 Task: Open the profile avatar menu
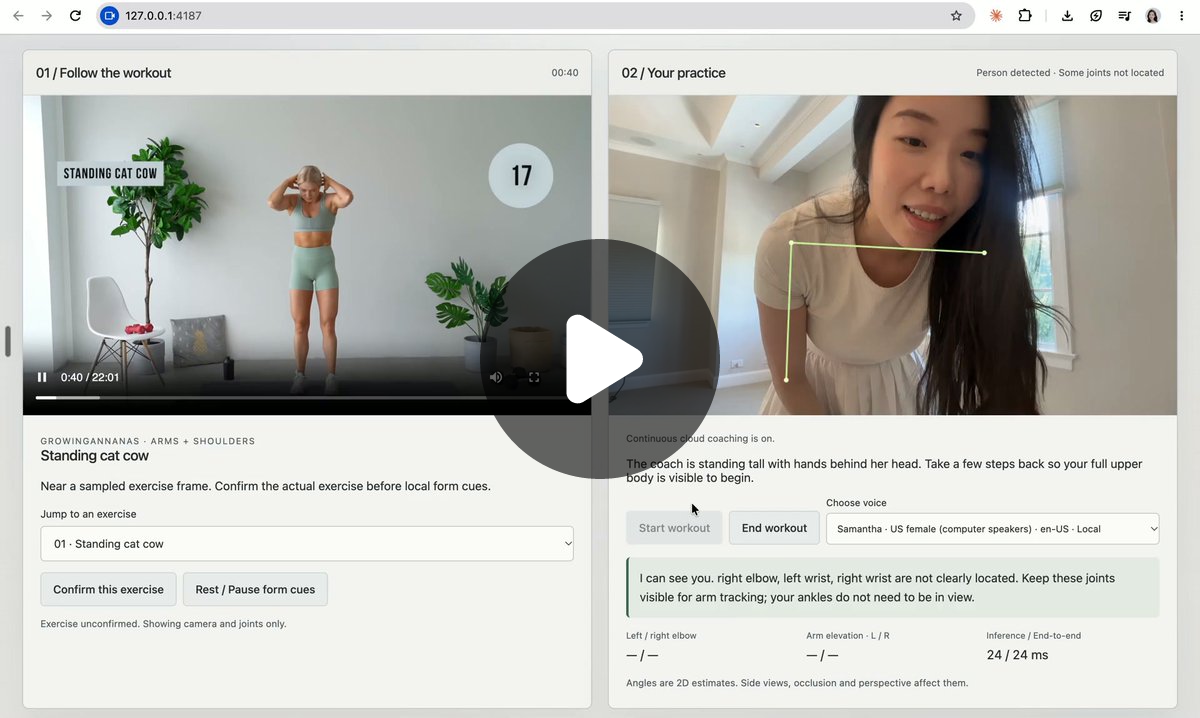(1153, 16)
